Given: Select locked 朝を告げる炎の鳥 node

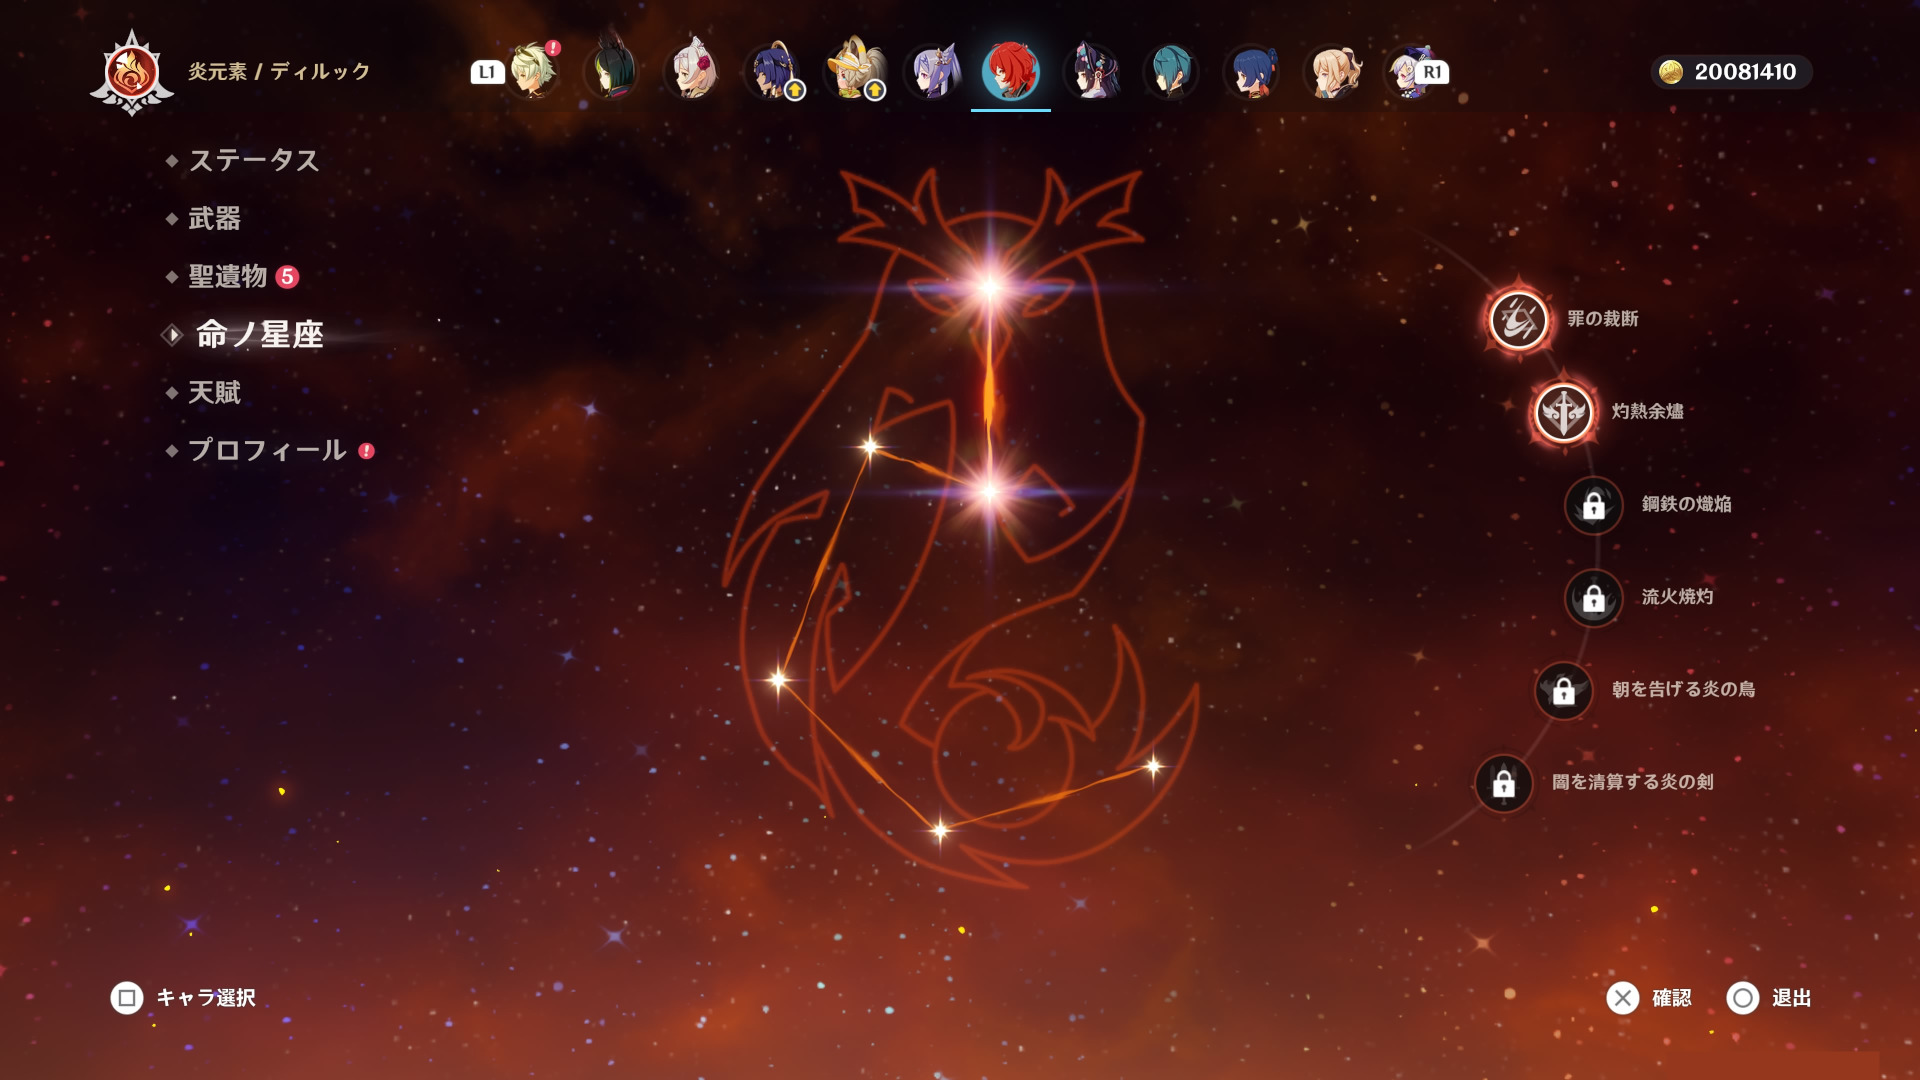Looking at the screenshot, I should point(1563,690).
